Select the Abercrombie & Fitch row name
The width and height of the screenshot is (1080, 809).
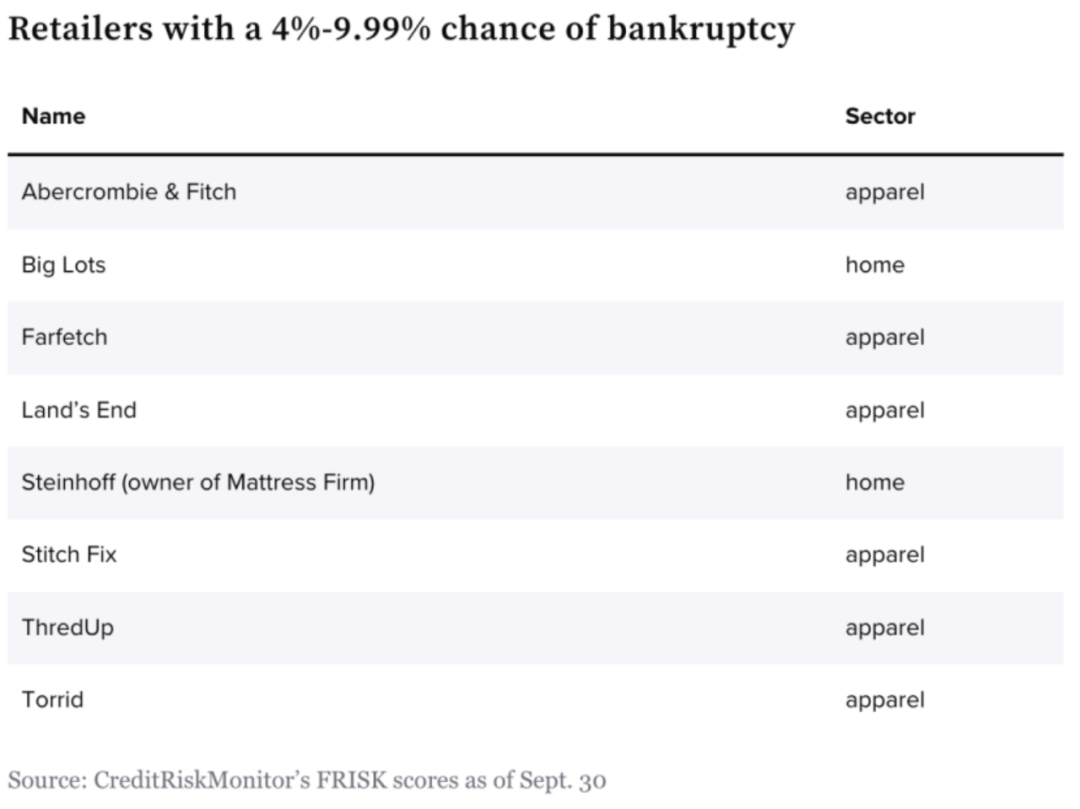click(x=129, y=191)
